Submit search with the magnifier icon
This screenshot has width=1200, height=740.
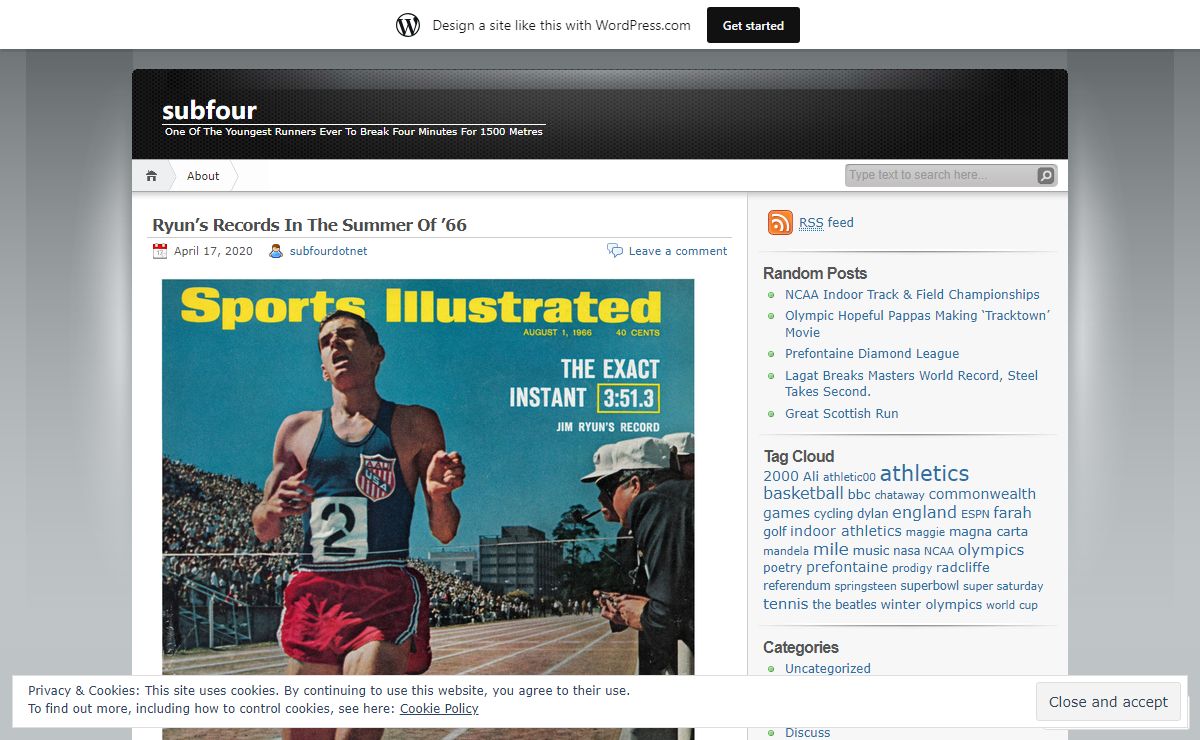pyautogui.click(x=1045, y=176)
